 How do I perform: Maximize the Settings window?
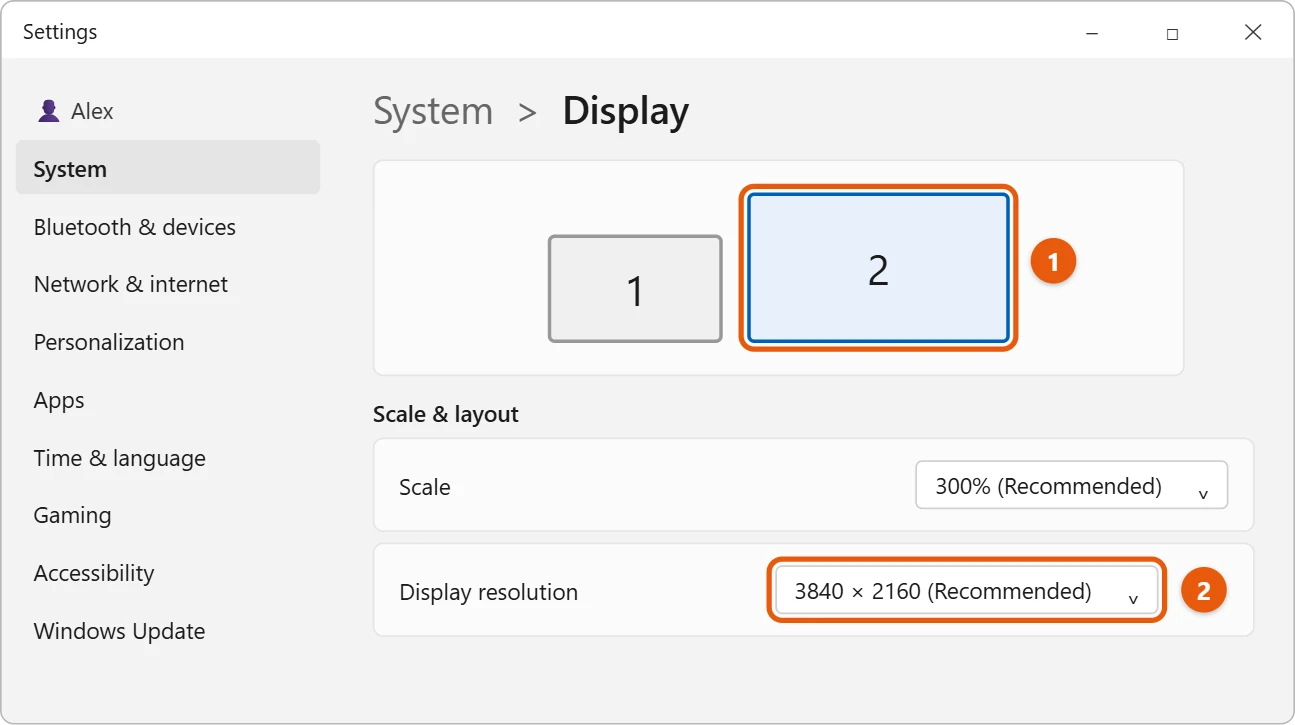pos(1172,33)
